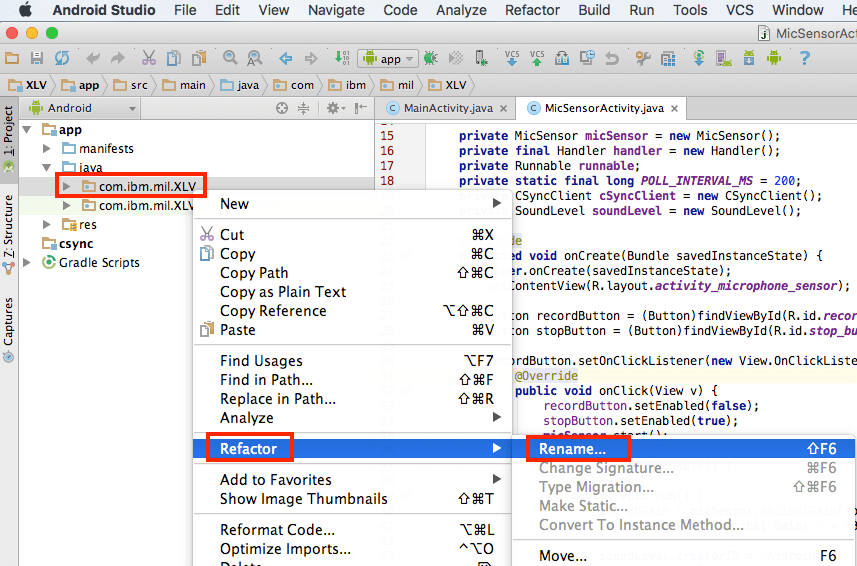This screenshot has width=857, height=566.
Task: Click the Attach debugger phone icon
Action: click(x=481, y=58)
